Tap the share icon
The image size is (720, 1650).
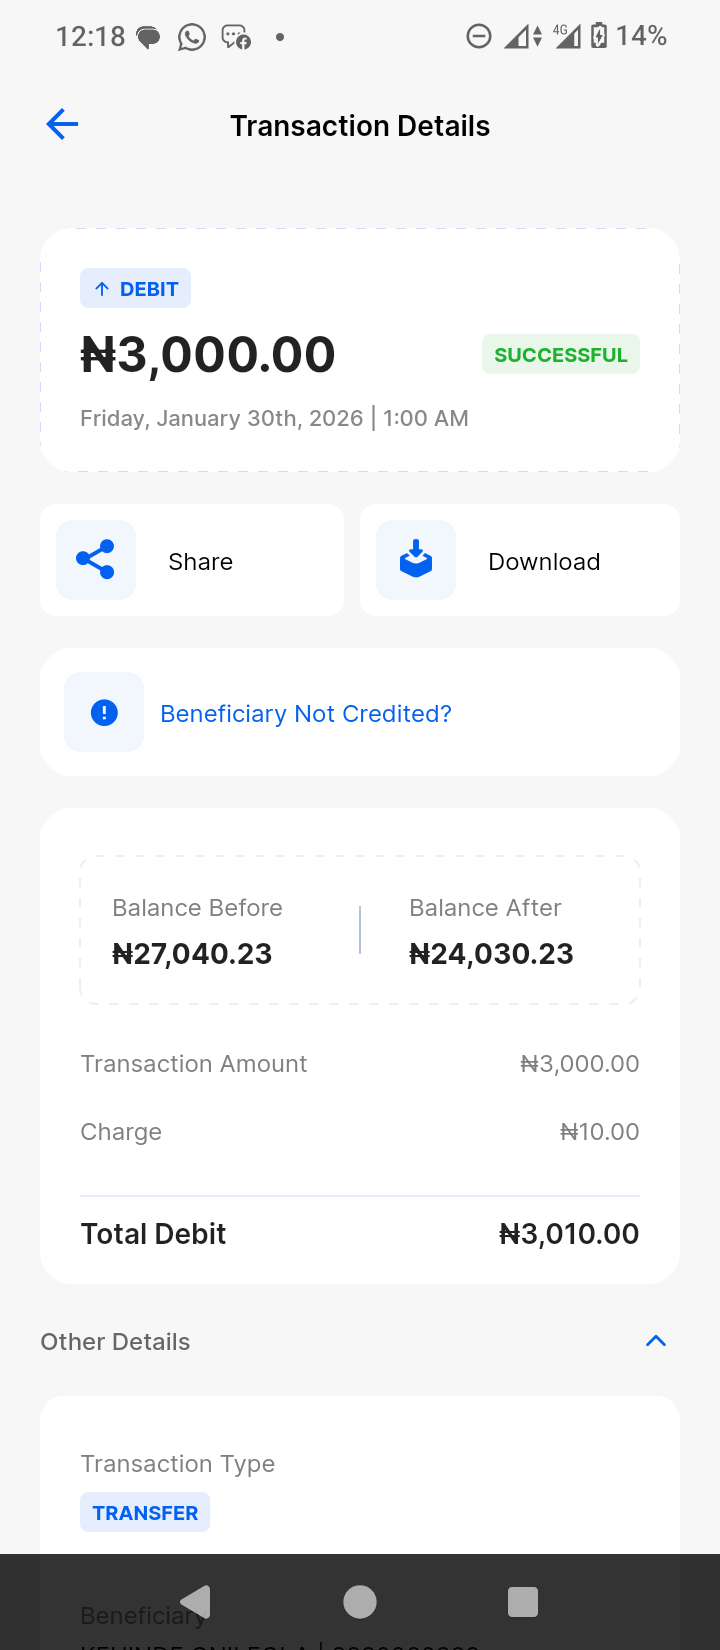96,560
